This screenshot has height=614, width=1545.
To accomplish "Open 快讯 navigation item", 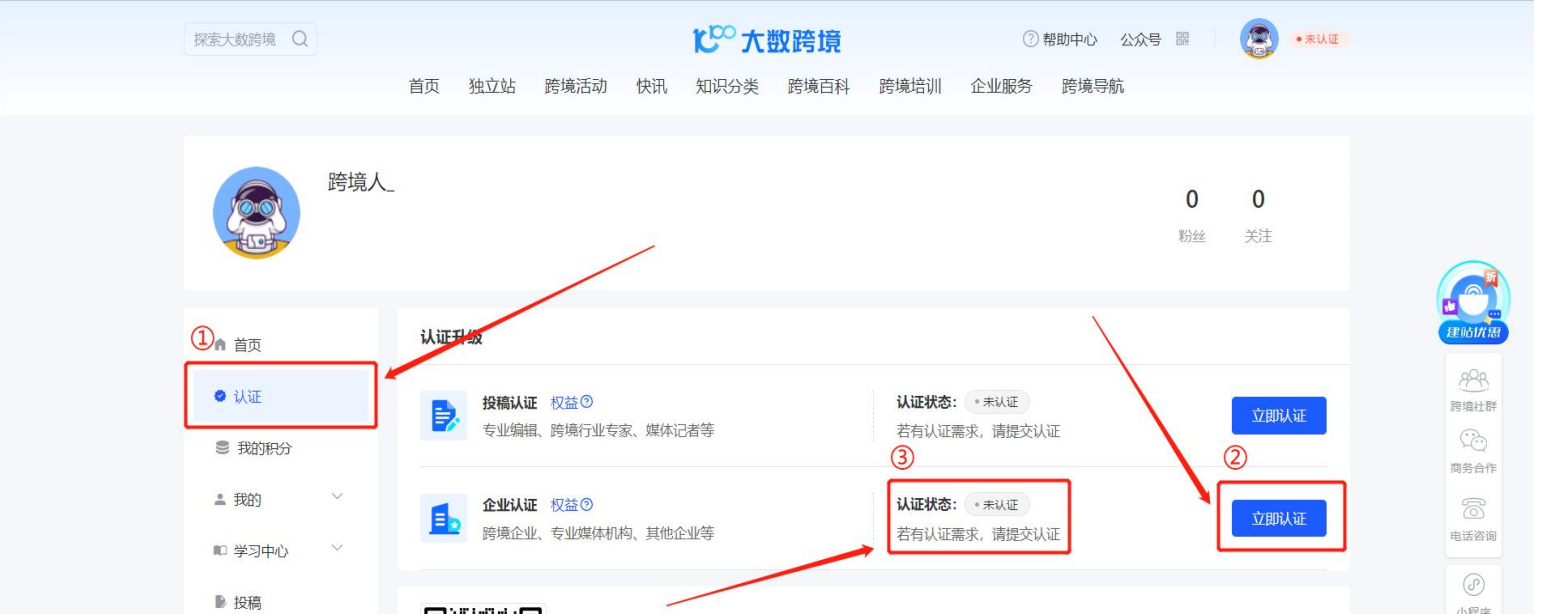I will (x=651, y=86).
